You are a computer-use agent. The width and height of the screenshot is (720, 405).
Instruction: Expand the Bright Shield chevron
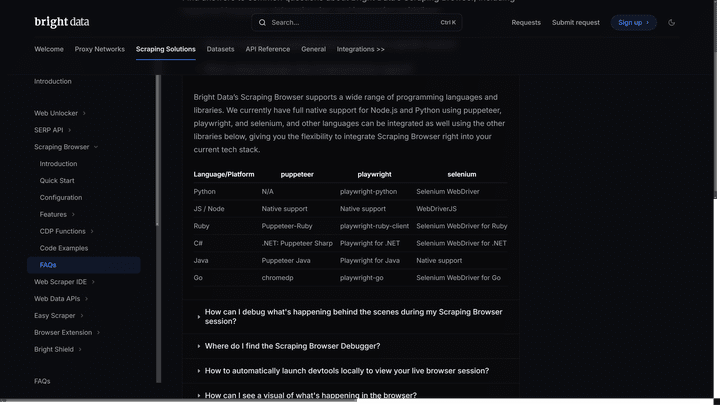(80, 349)
